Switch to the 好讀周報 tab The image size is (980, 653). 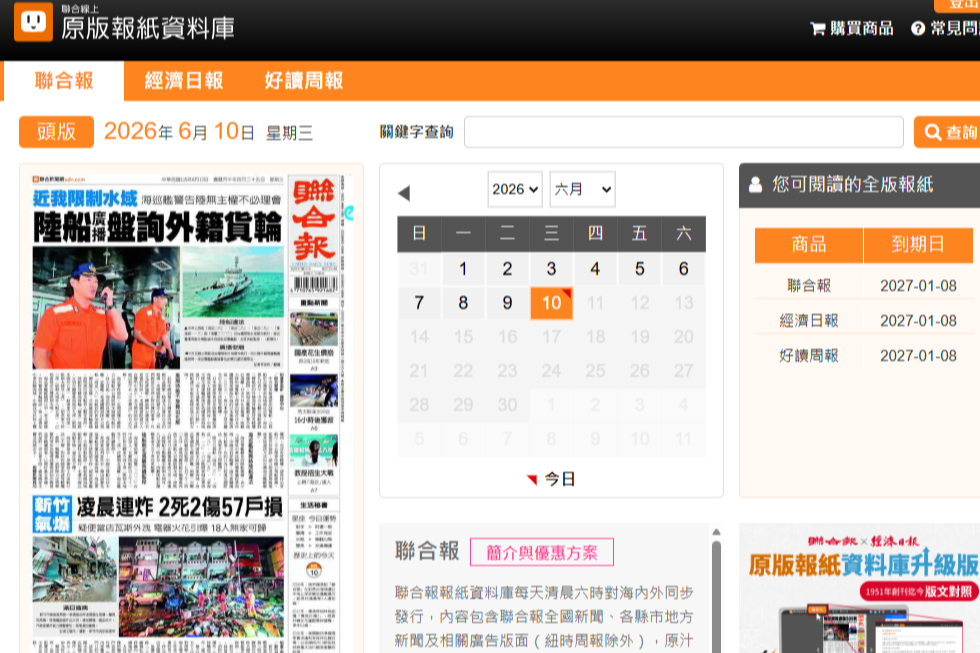pos(304,81)
